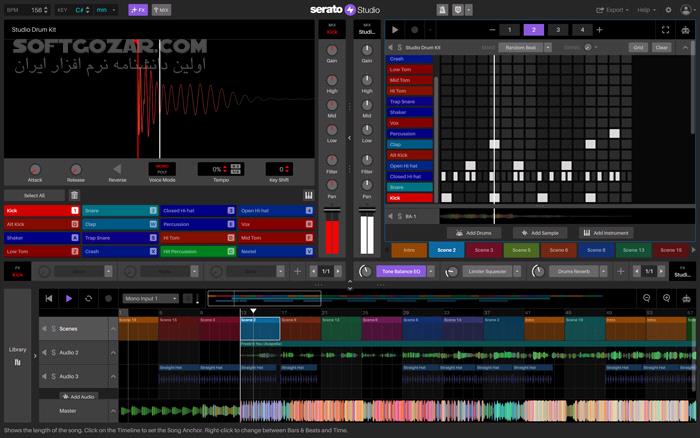Toggle Voice Mode mono/poly
Viewport: 700px width, 438px height.
tap(162, 169)
